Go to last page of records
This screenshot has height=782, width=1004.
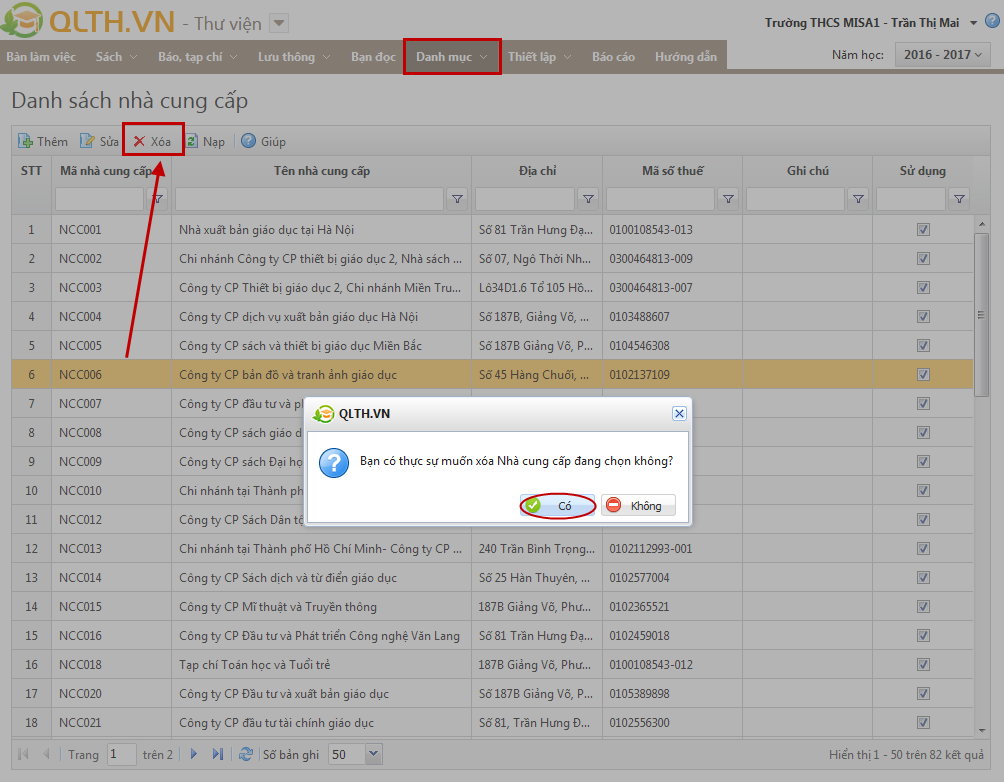point(218,754)
